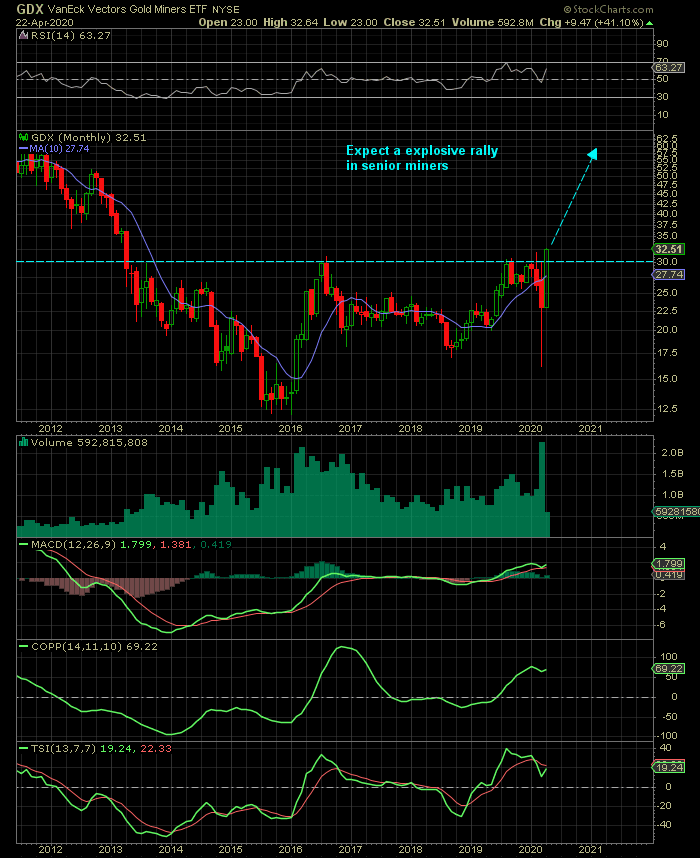700x858 pixels.
Task: Click the 17.5 price axis label
Action: coord(666,353)
